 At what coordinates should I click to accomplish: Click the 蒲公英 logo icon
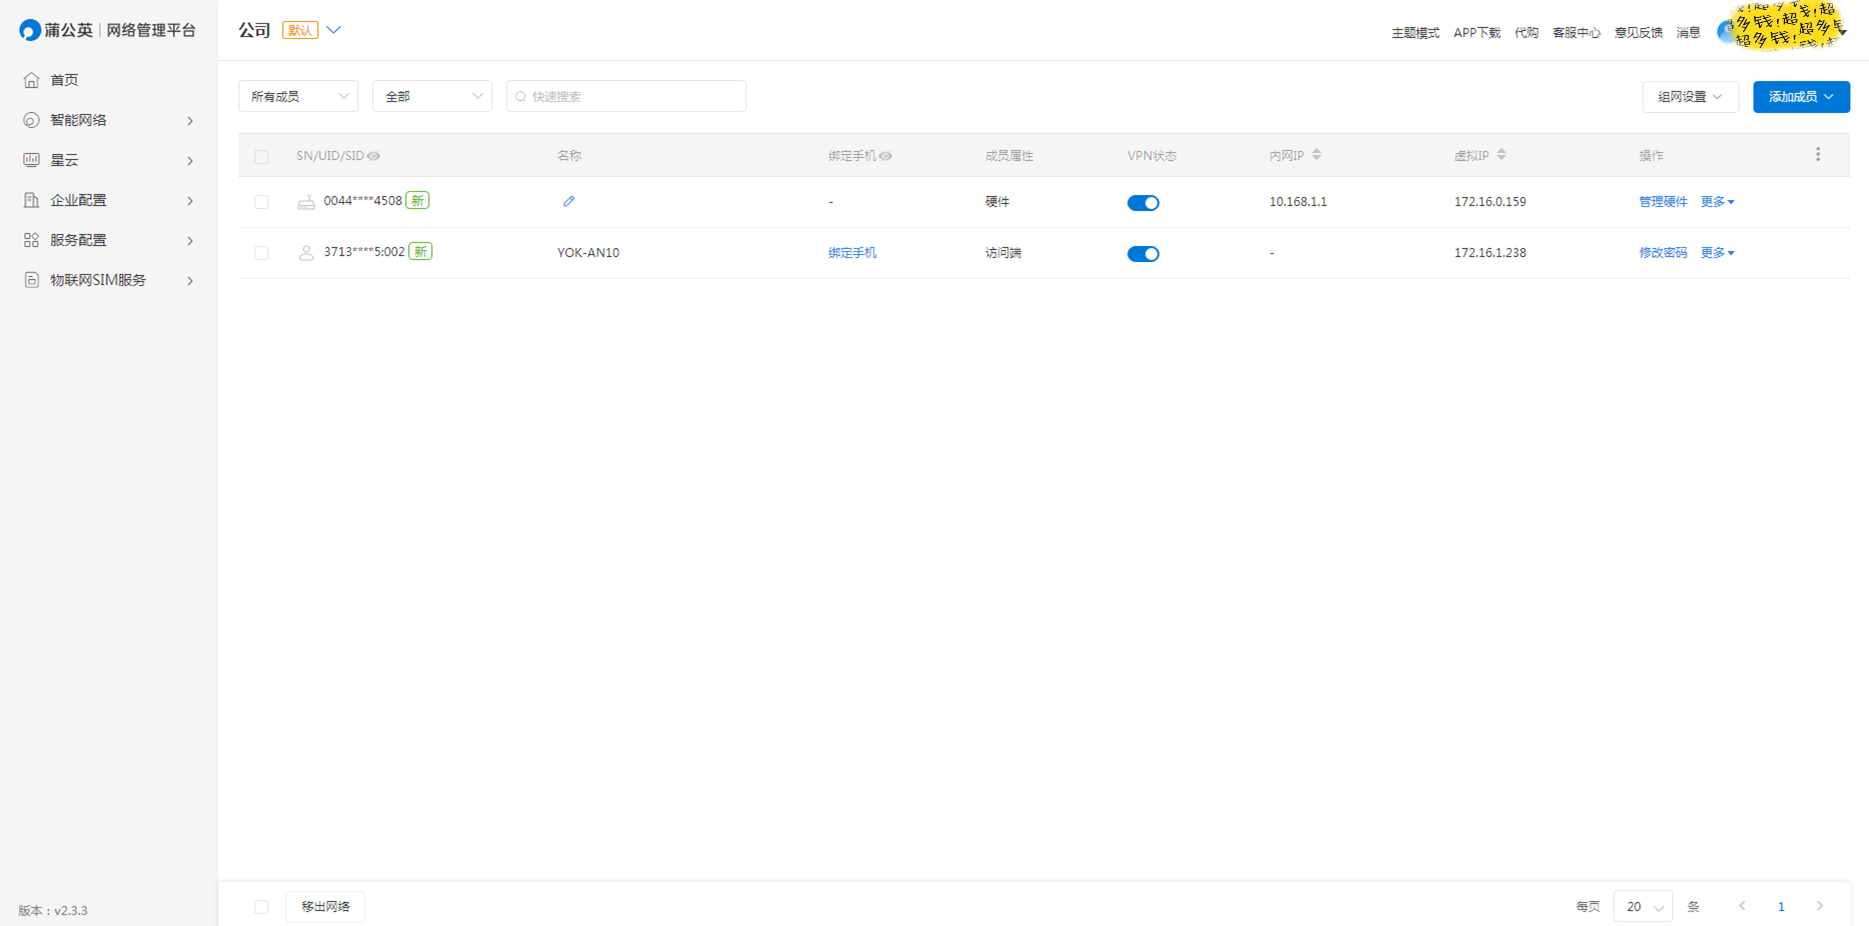tap(30, 31)
